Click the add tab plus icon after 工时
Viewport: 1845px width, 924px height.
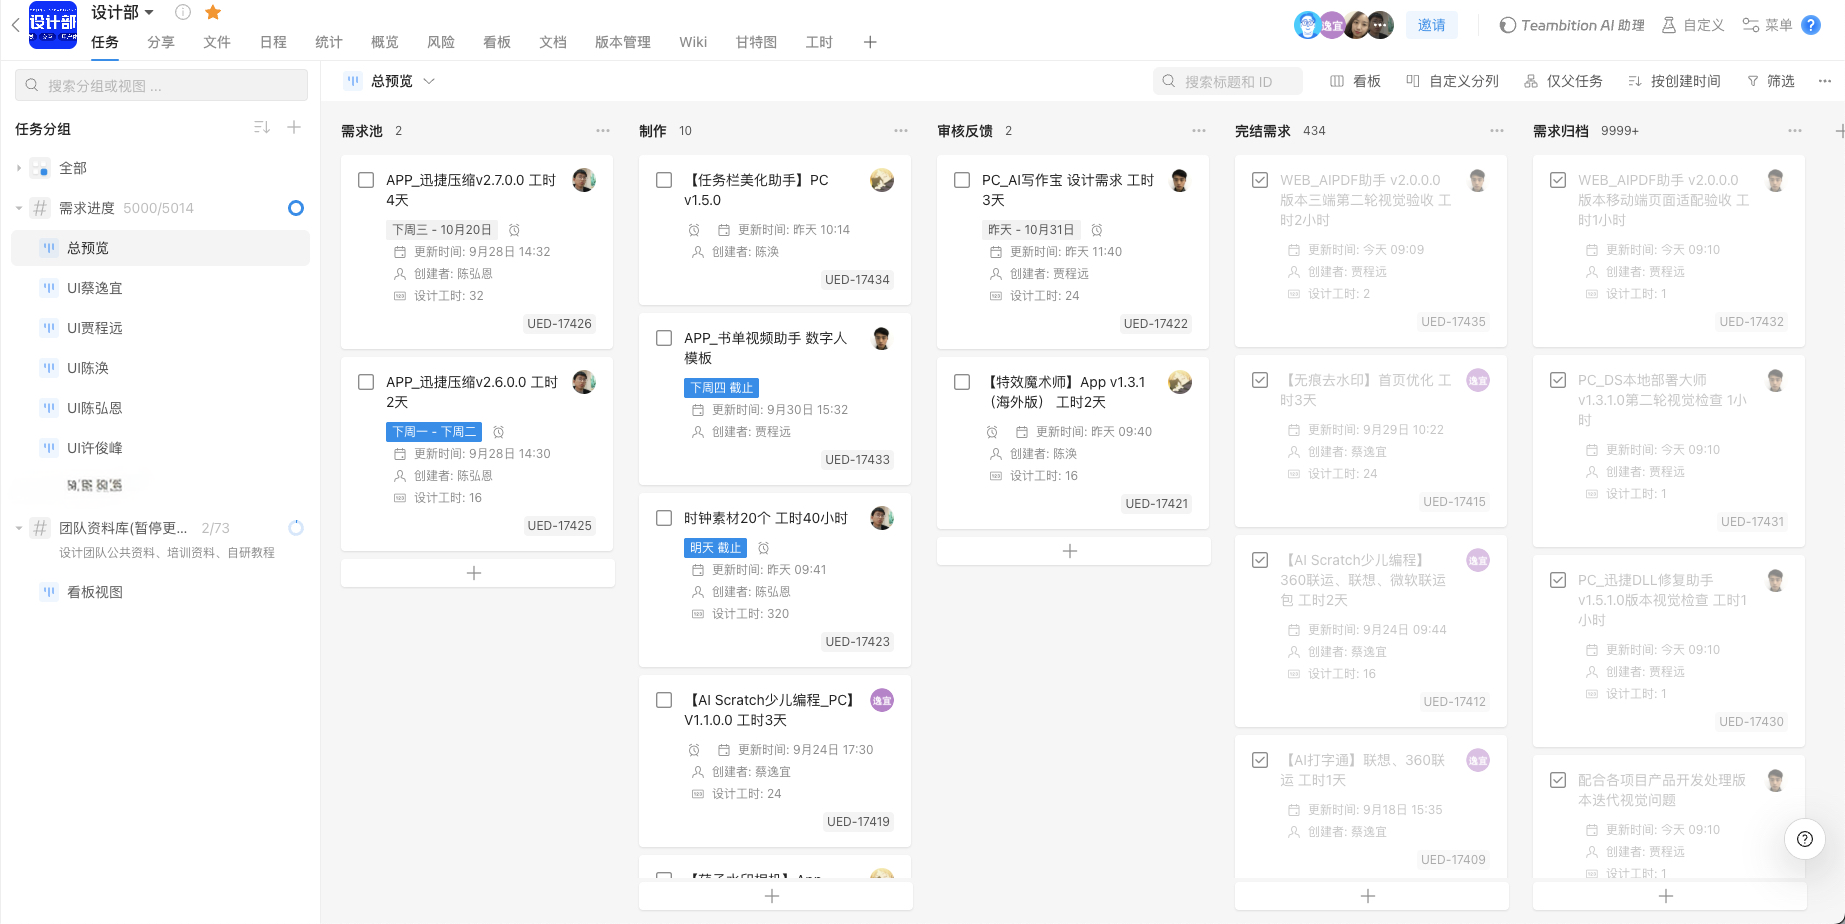[870, 42]
